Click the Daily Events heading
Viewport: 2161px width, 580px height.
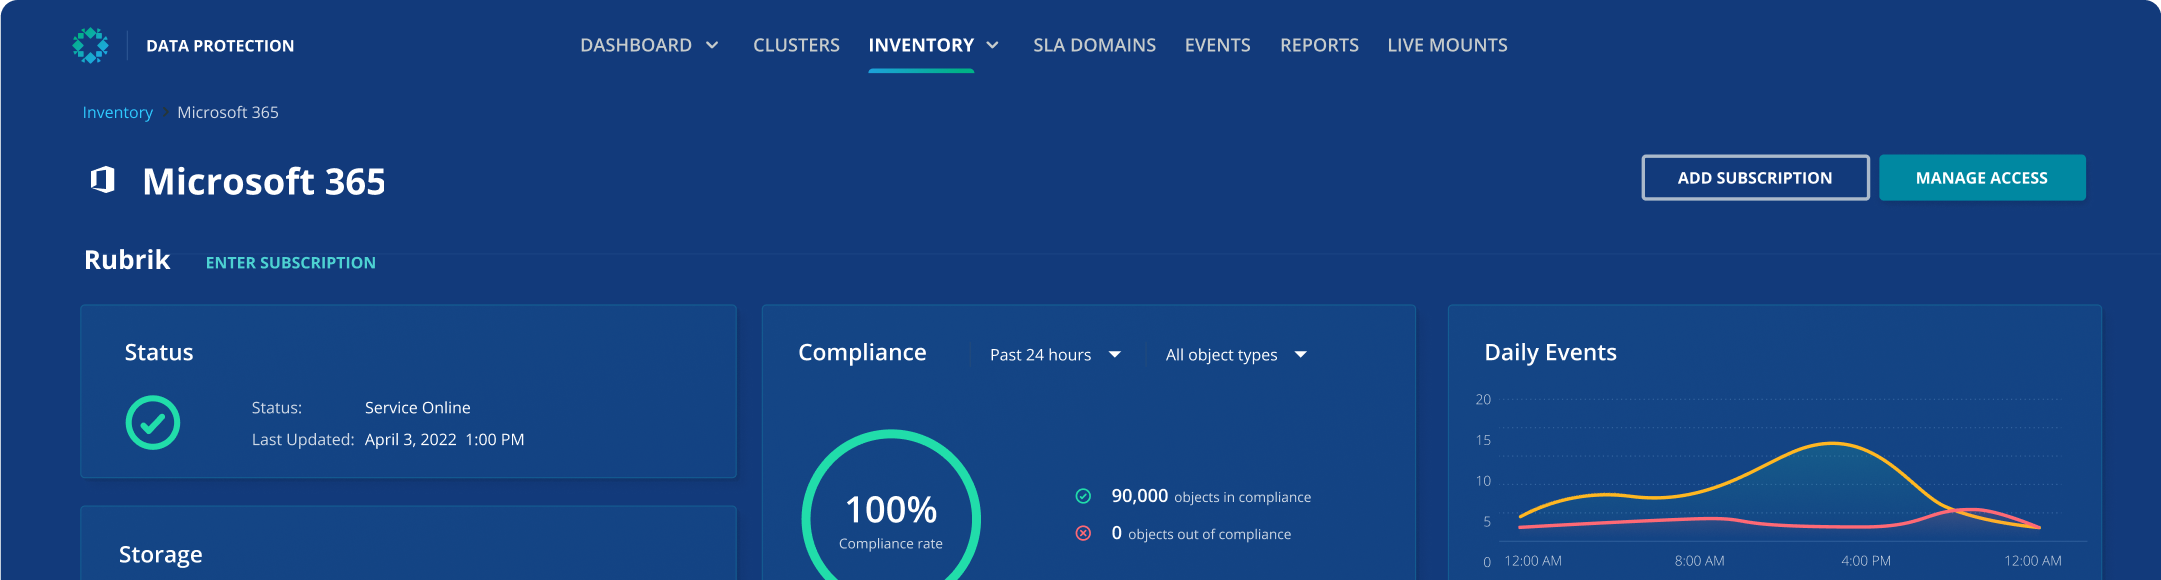point(1550,352)
